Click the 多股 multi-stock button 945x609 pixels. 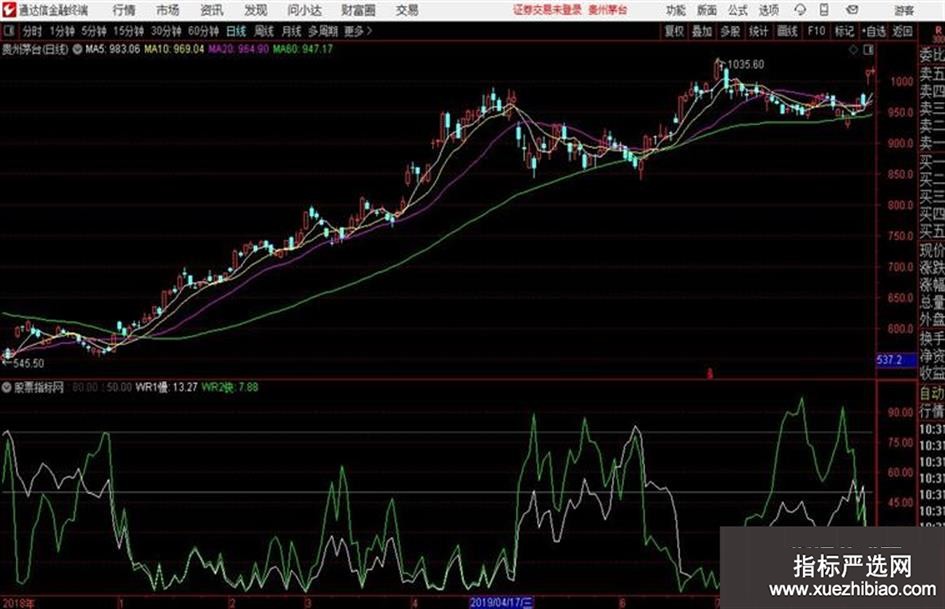point(730,31)
